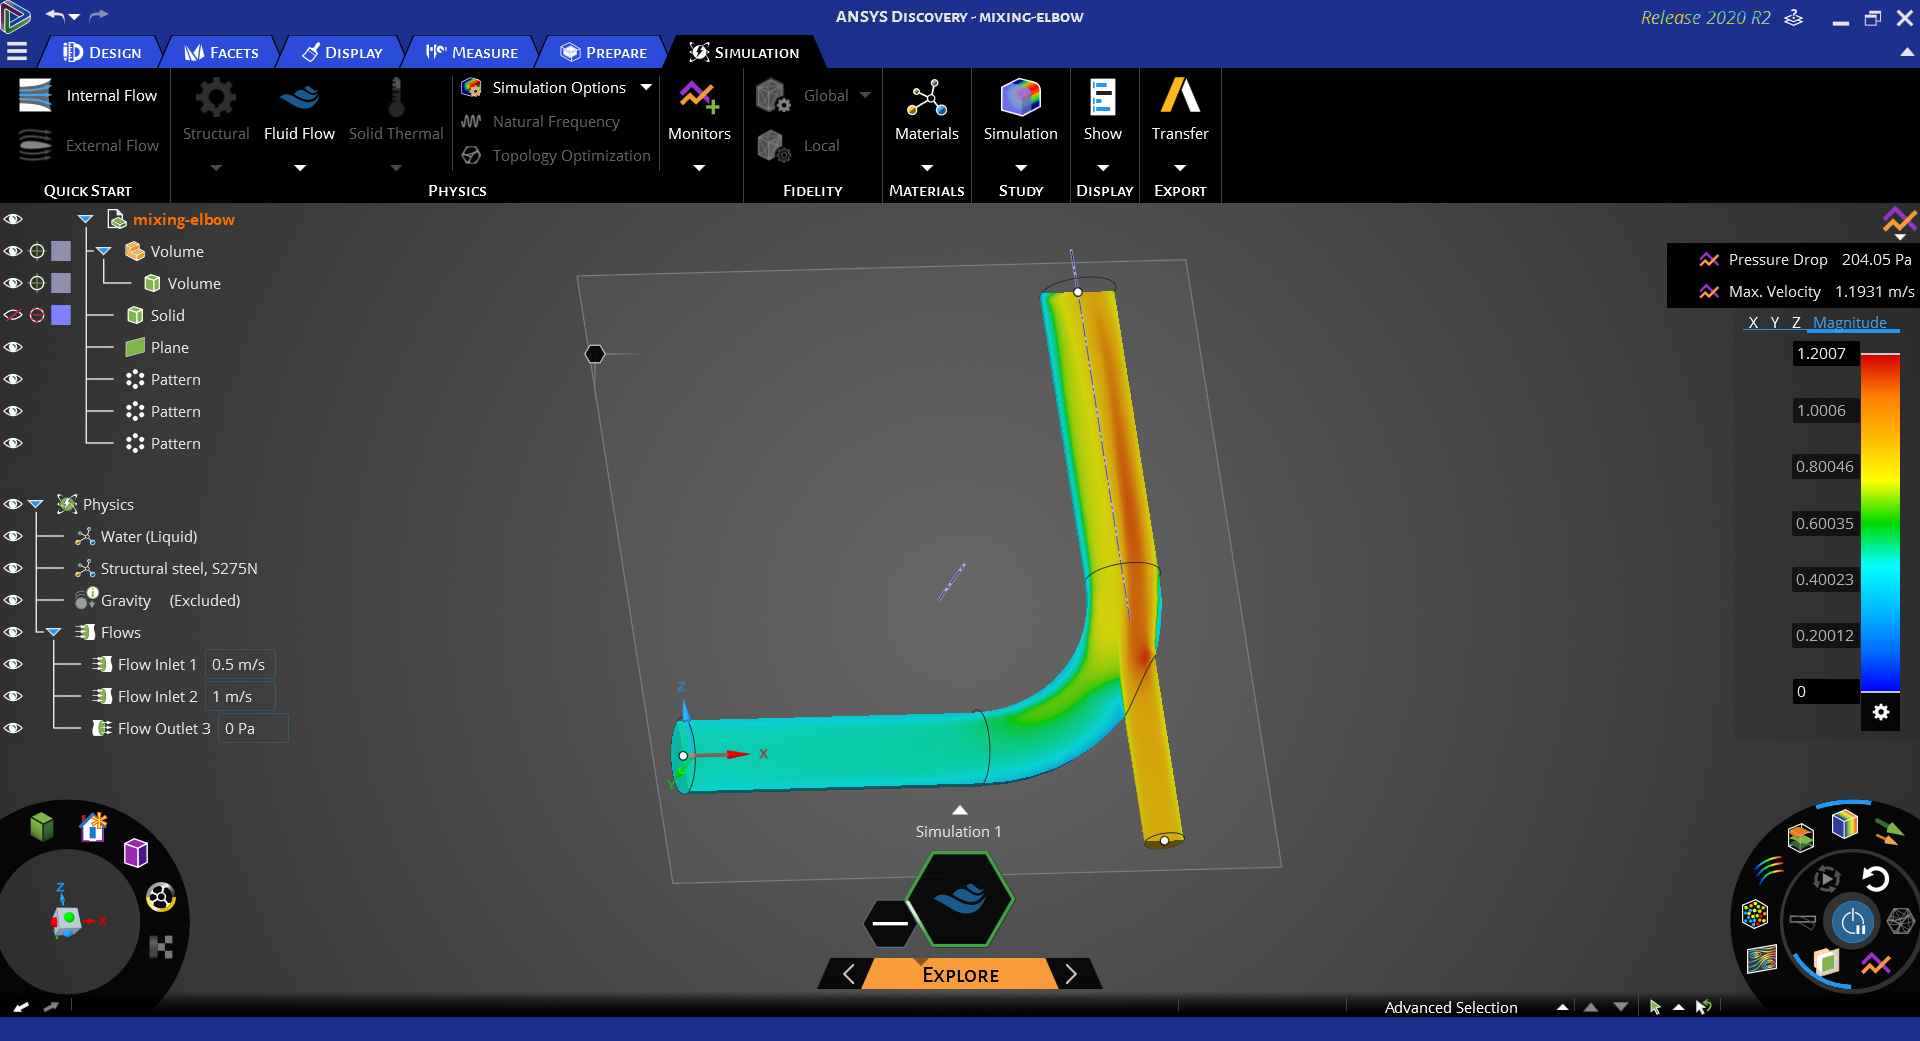The image size is (1920, 1041).
Task: Click the fluid flow hexagon stage button
Action: click(x=960, y=899)
